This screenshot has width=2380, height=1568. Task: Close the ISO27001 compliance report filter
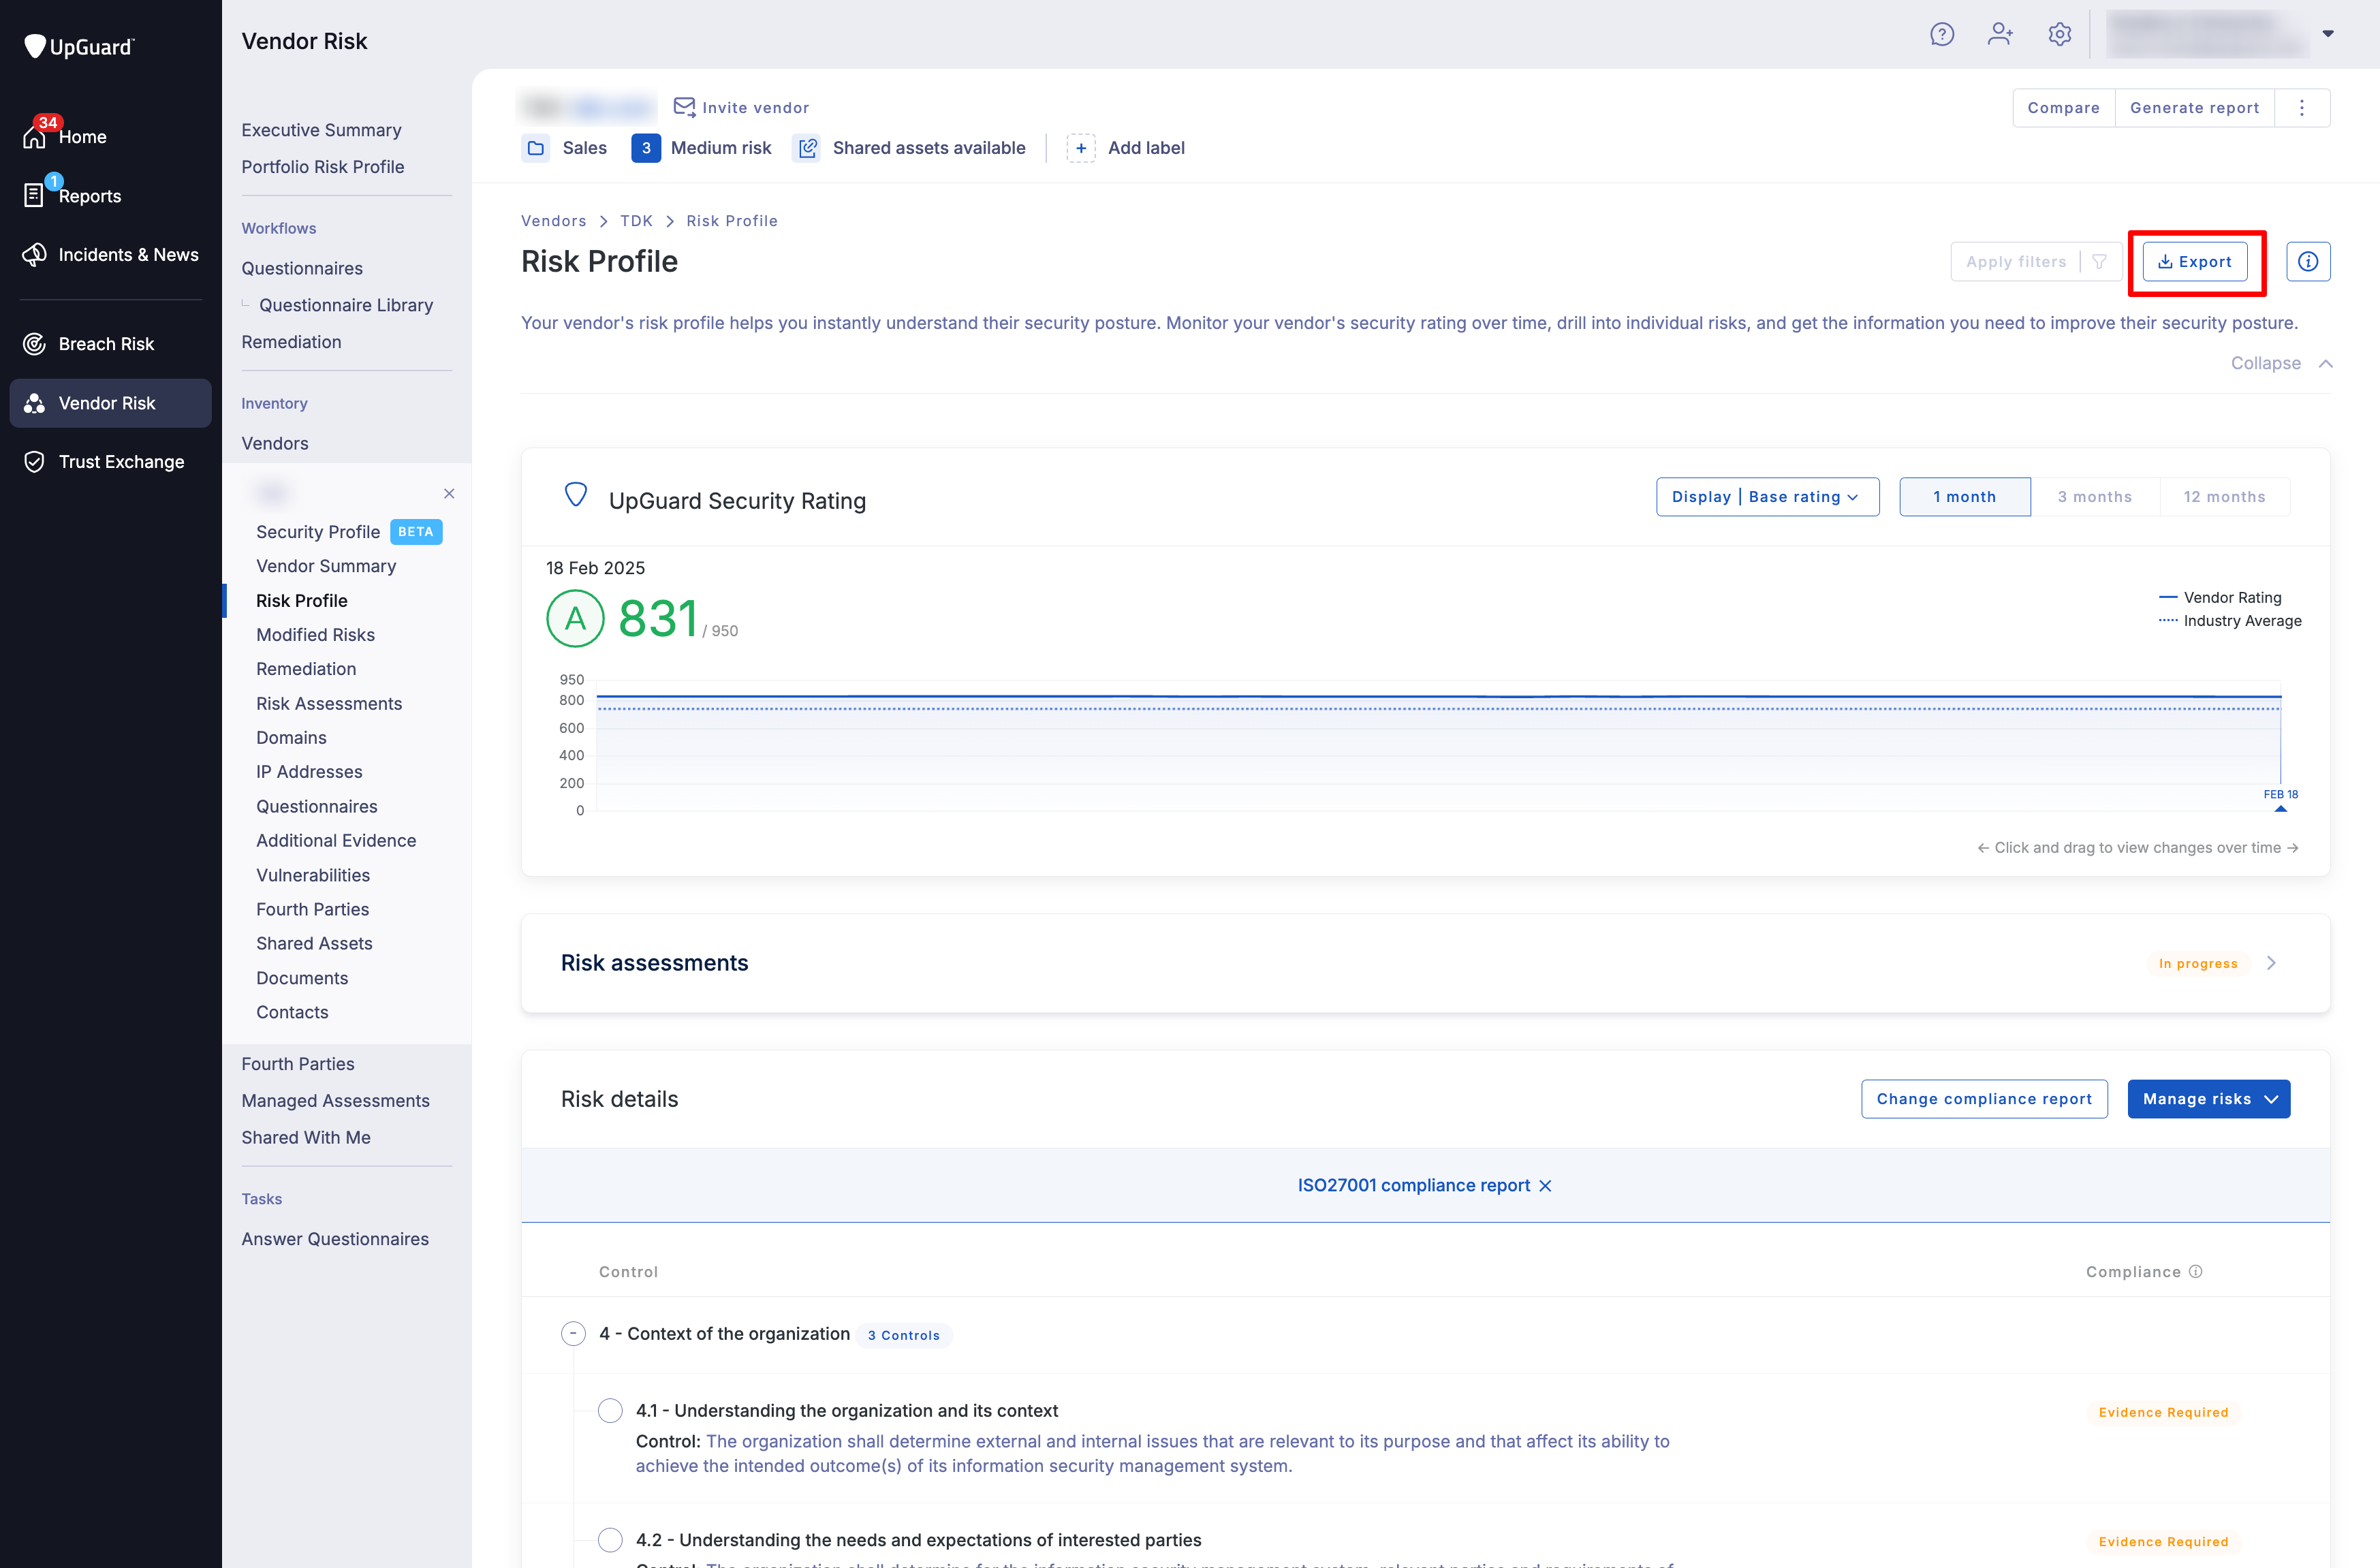[x=1546, y=1186]
